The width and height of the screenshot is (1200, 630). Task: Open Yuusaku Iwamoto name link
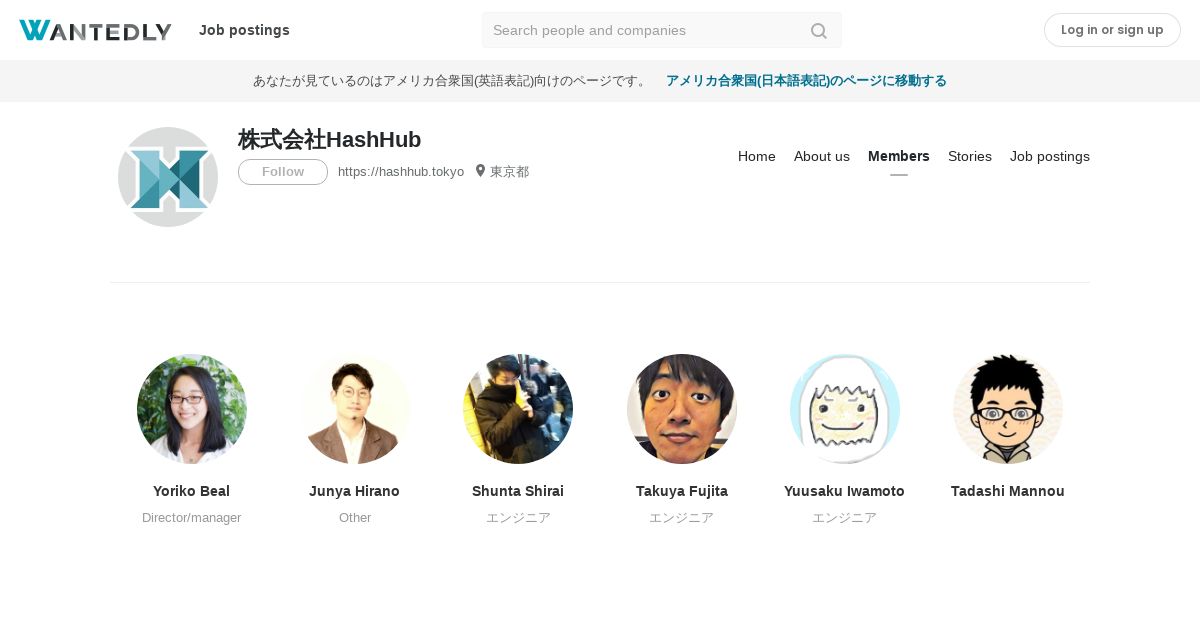(845, 491)
